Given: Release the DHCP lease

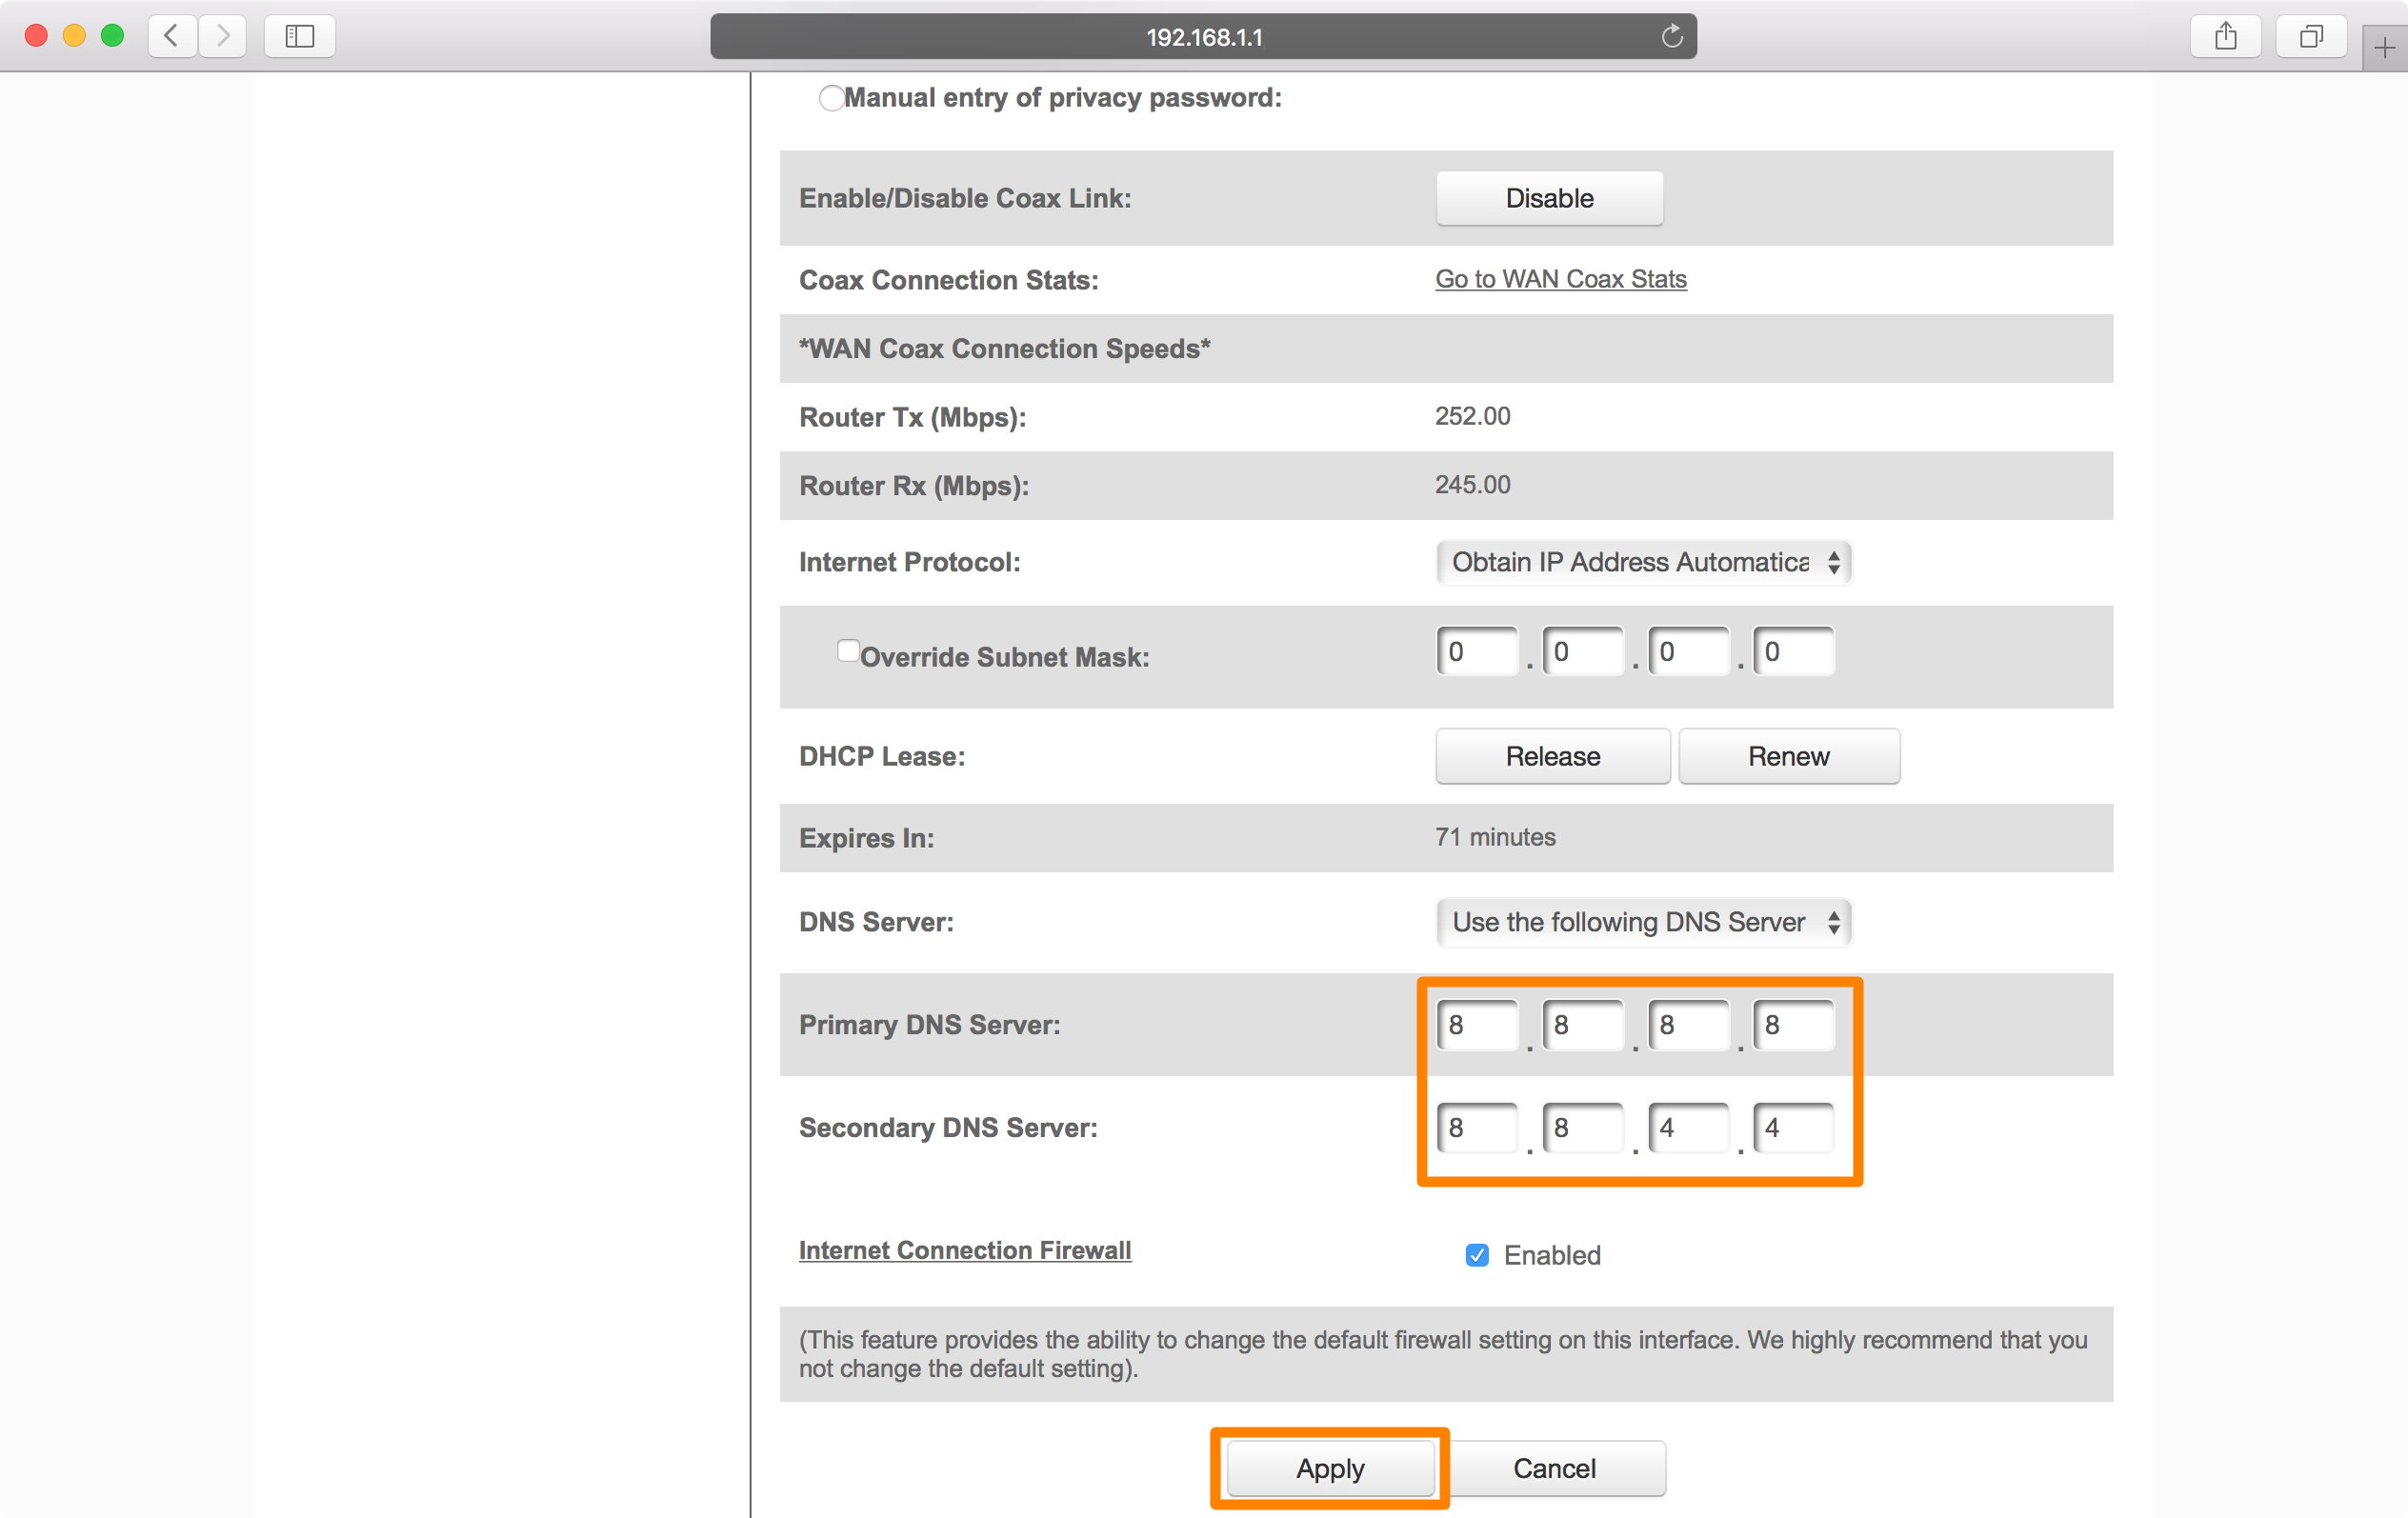Looking at the screenshot, I should tap(1552, 756).
